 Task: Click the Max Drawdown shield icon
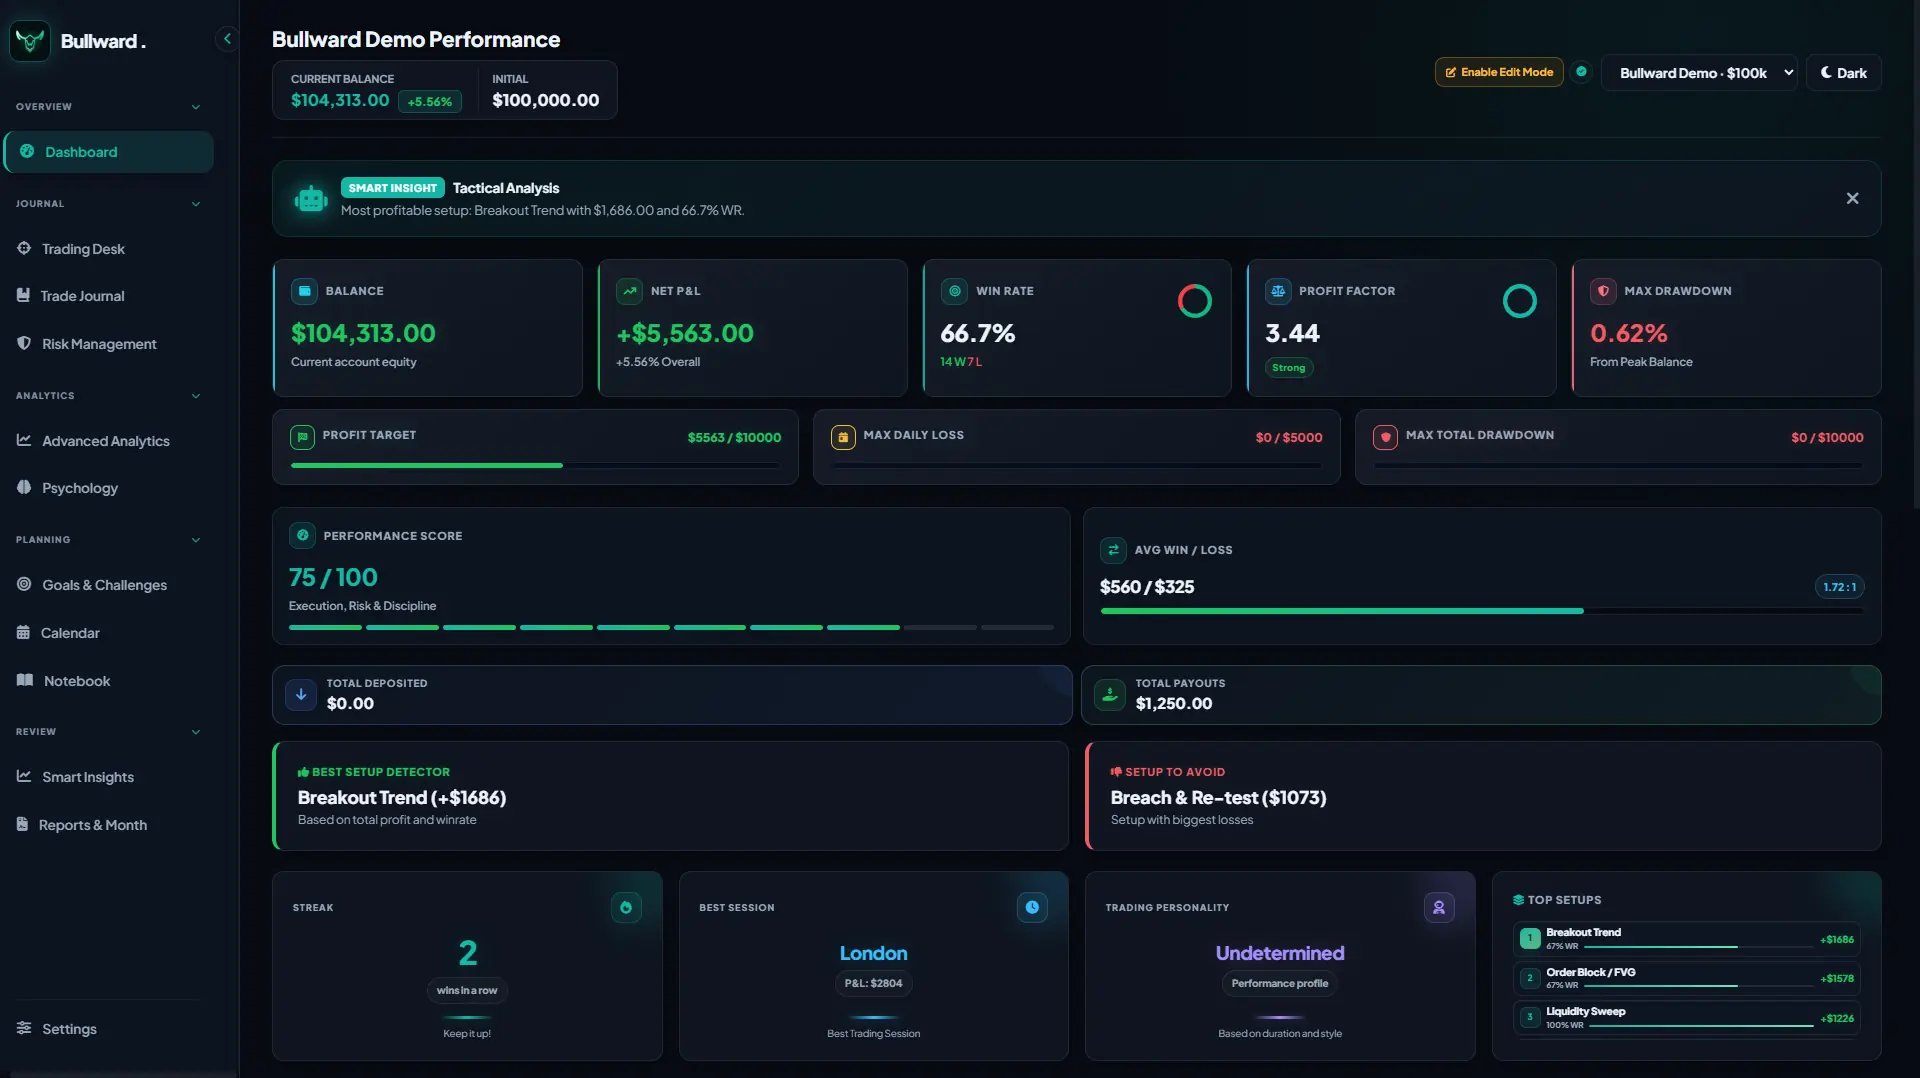(1603, 291)
